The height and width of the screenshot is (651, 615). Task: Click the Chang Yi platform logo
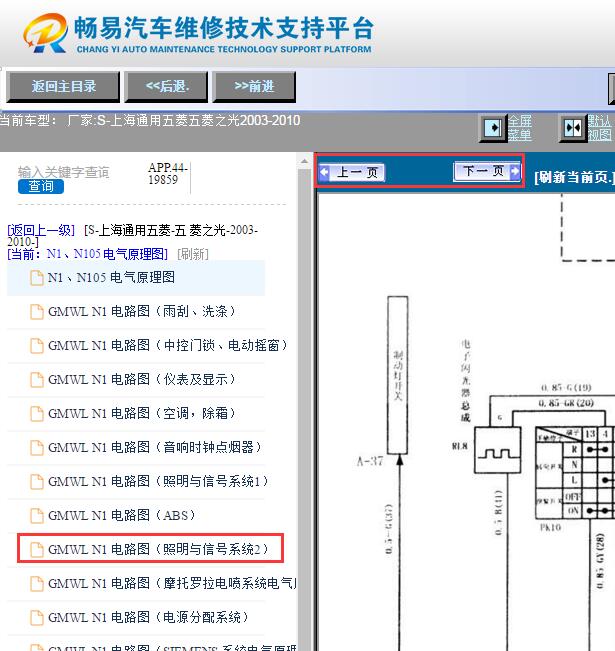tap(45, 33)
